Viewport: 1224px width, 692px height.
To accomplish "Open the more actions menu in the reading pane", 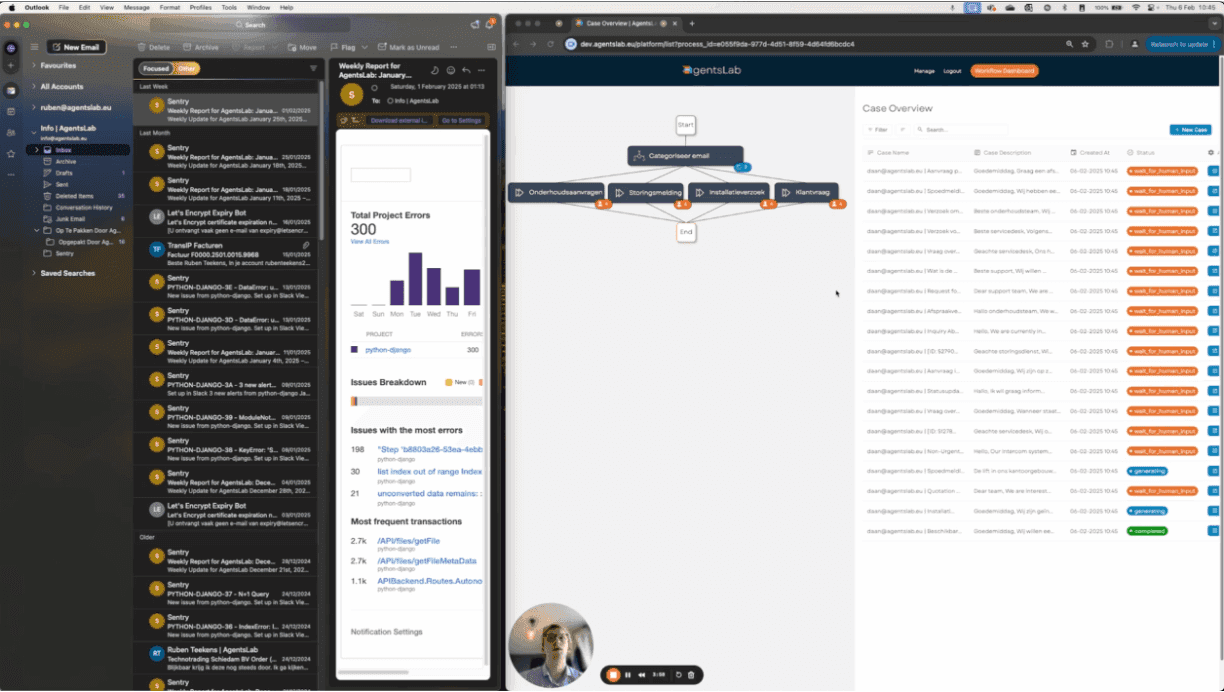I will click(483, 70).
